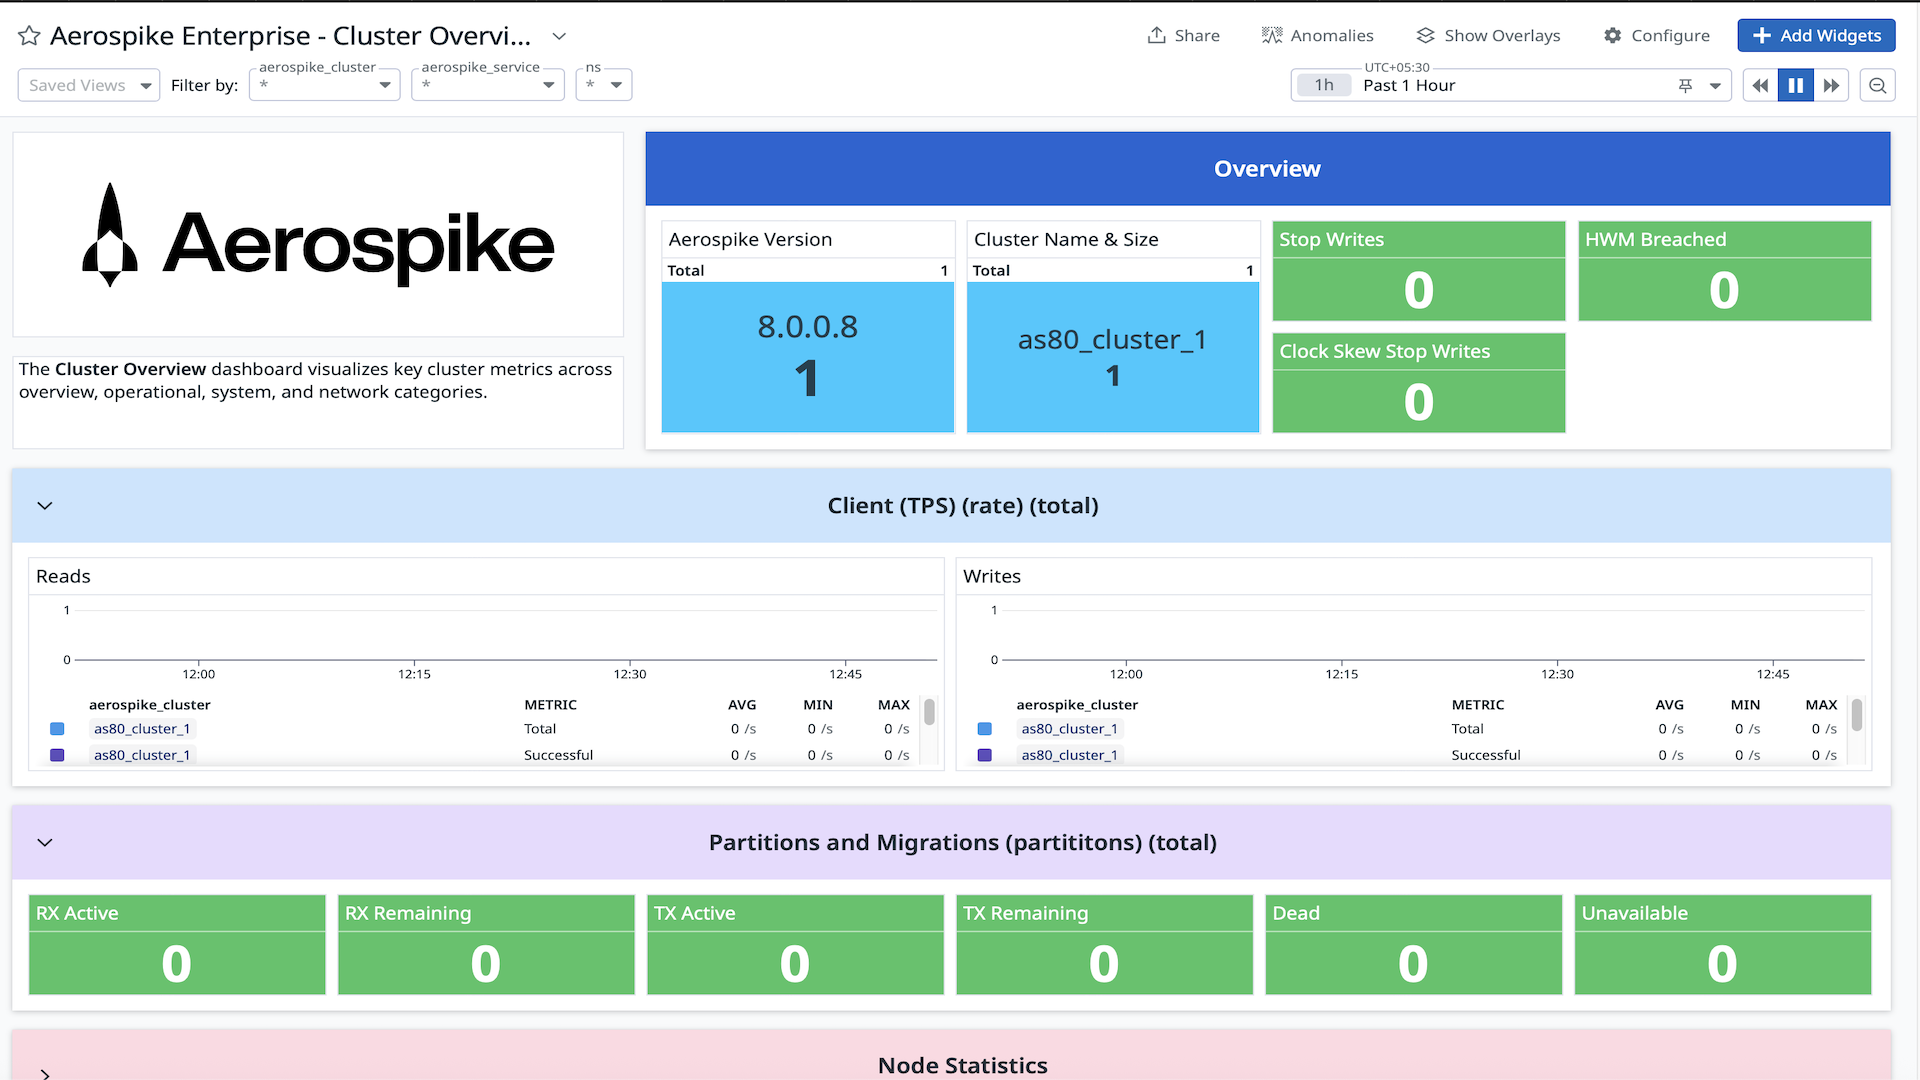The height and width of the screenshot is (1080, 1920).
Task: Click the Cluster Name as80_cluster_1 tile
Action: point(1113,357)
